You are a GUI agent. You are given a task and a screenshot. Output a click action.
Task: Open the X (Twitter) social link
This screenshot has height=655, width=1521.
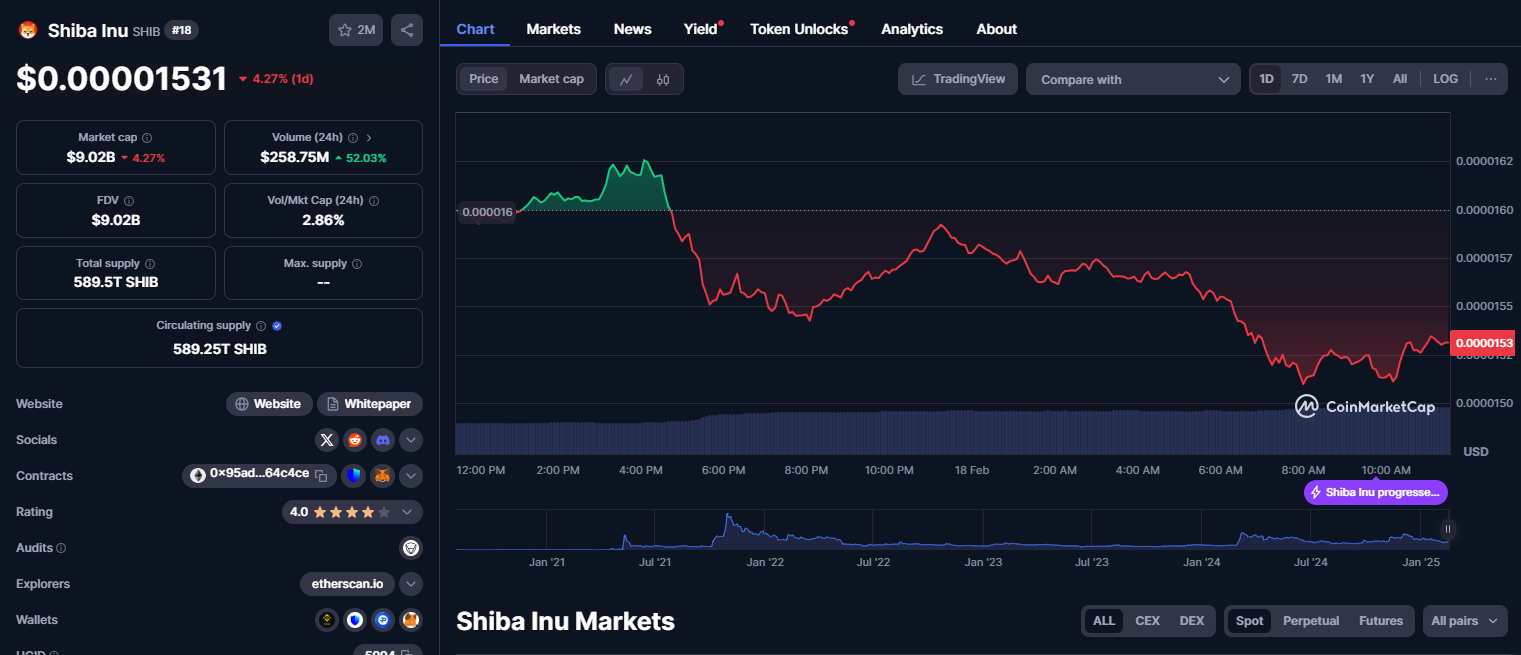327,440
